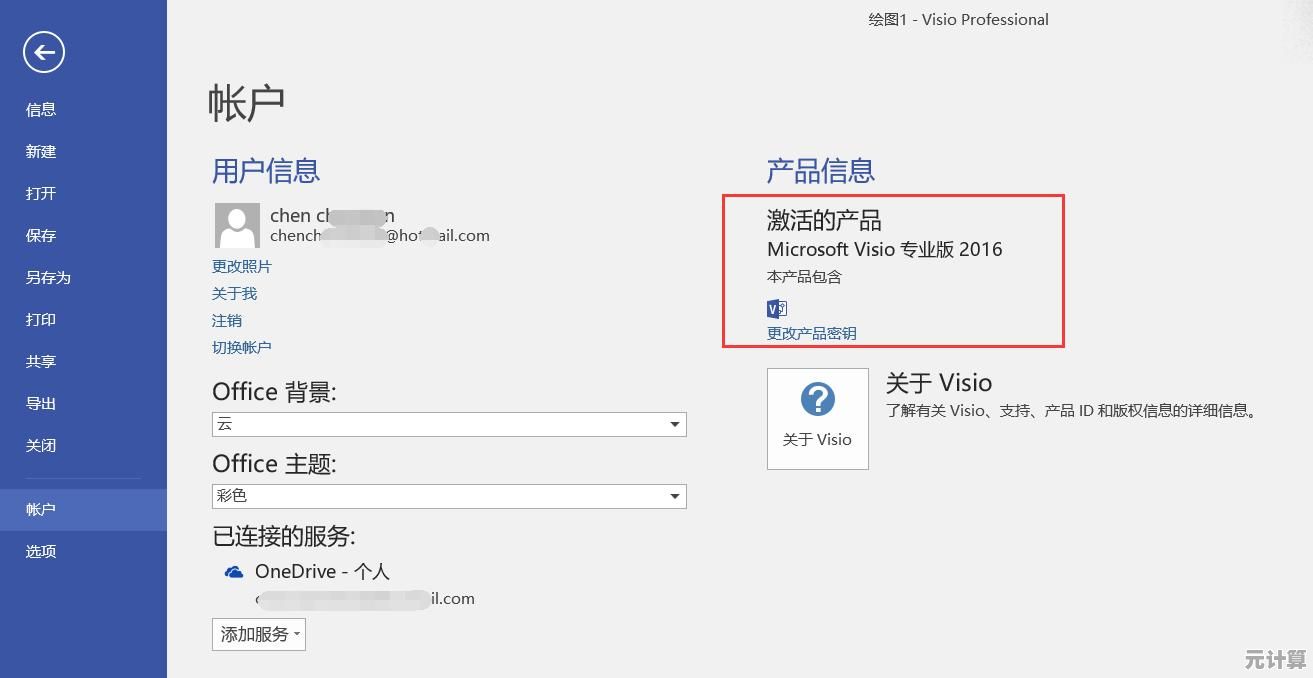Click the Visio product icon
Viewport: 1313px width, 678px height.
click(x=777, y=308)
